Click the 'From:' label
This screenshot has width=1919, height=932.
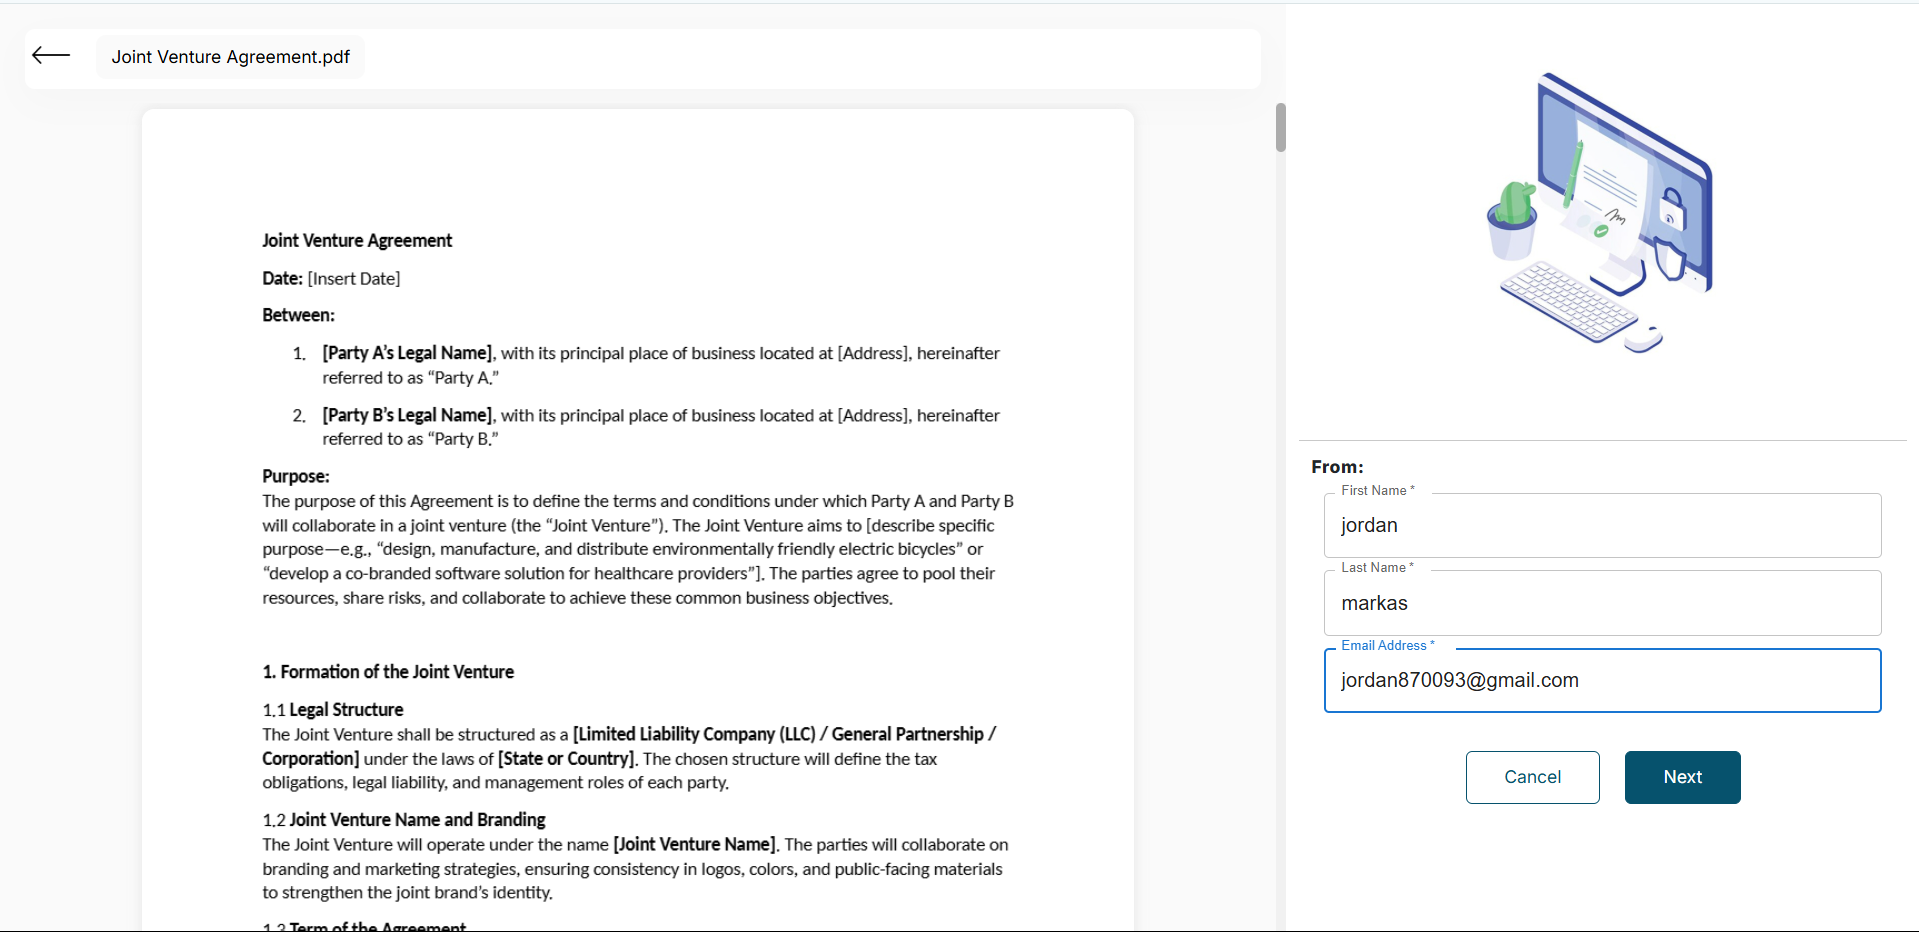pyautogui.click(x=1337, y=467)
